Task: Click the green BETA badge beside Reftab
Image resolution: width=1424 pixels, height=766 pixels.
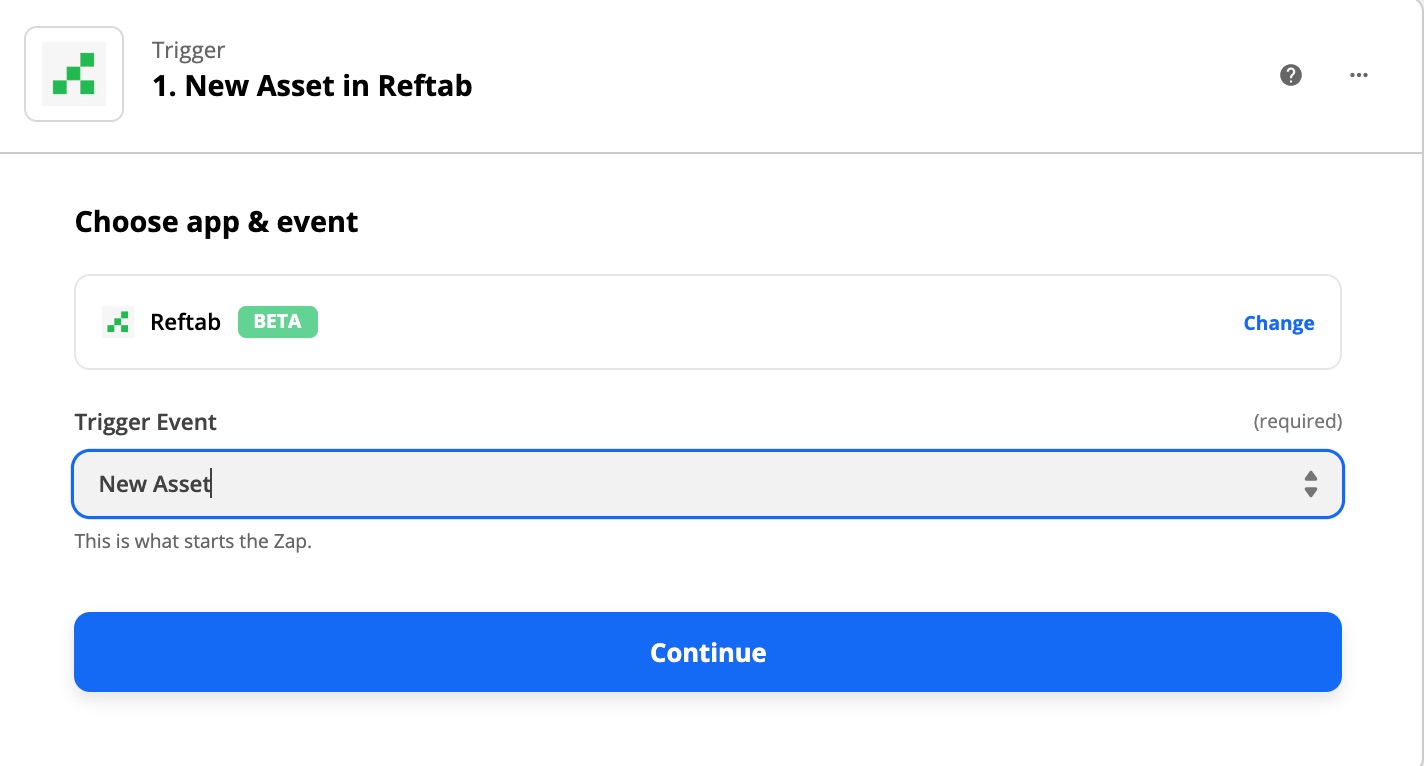Action: click(x=277, y=321)
